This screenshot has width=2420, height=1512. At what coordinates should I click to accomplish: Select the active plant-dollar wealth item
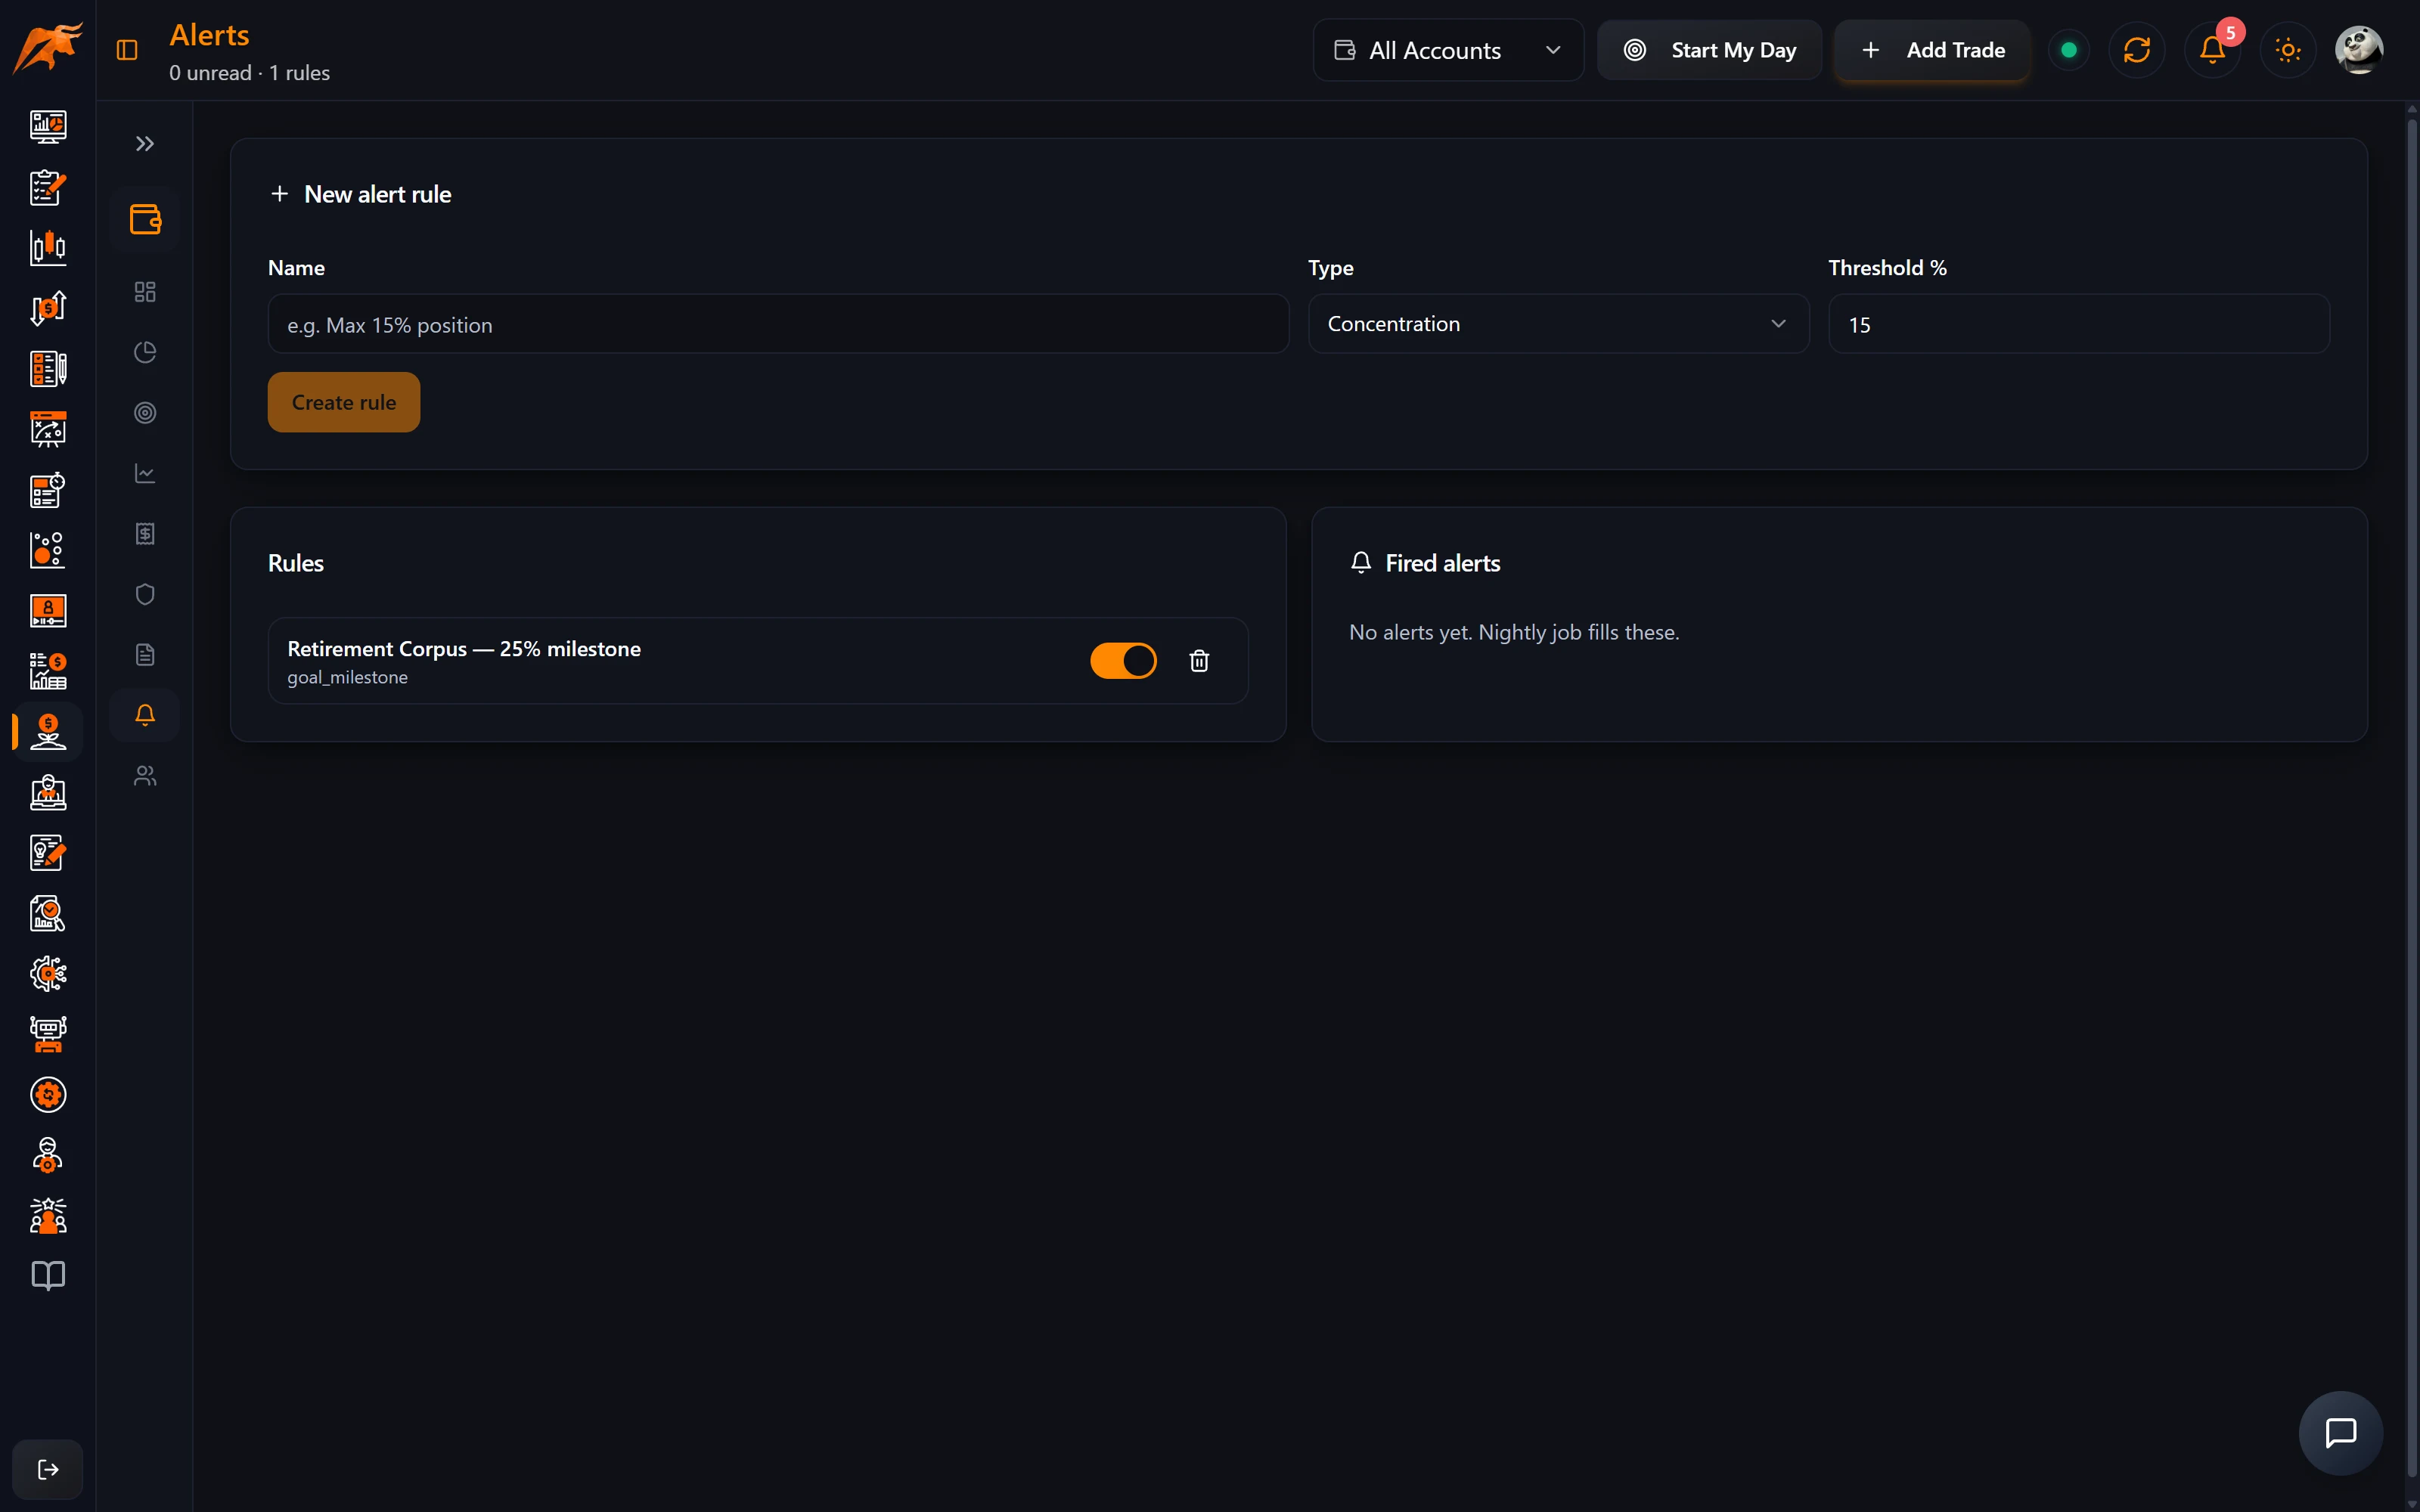pyautogui.click(x=48, y=732)
